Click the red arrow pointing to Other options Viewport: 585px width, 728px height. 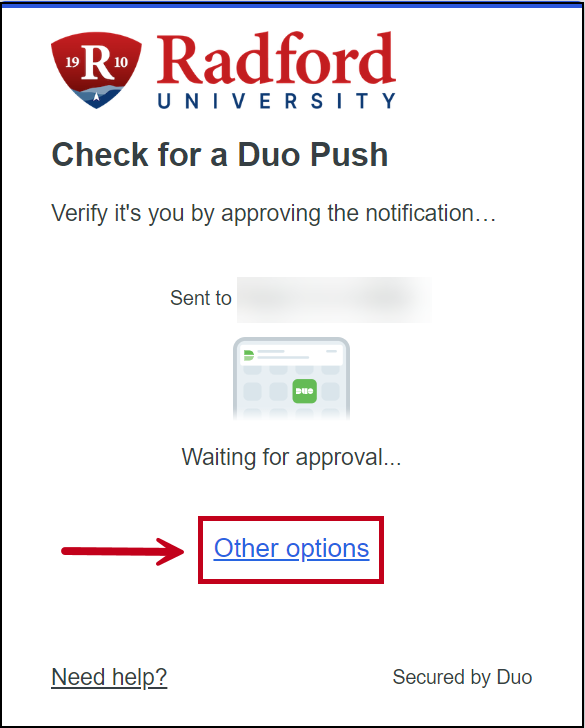click(124, 551)
